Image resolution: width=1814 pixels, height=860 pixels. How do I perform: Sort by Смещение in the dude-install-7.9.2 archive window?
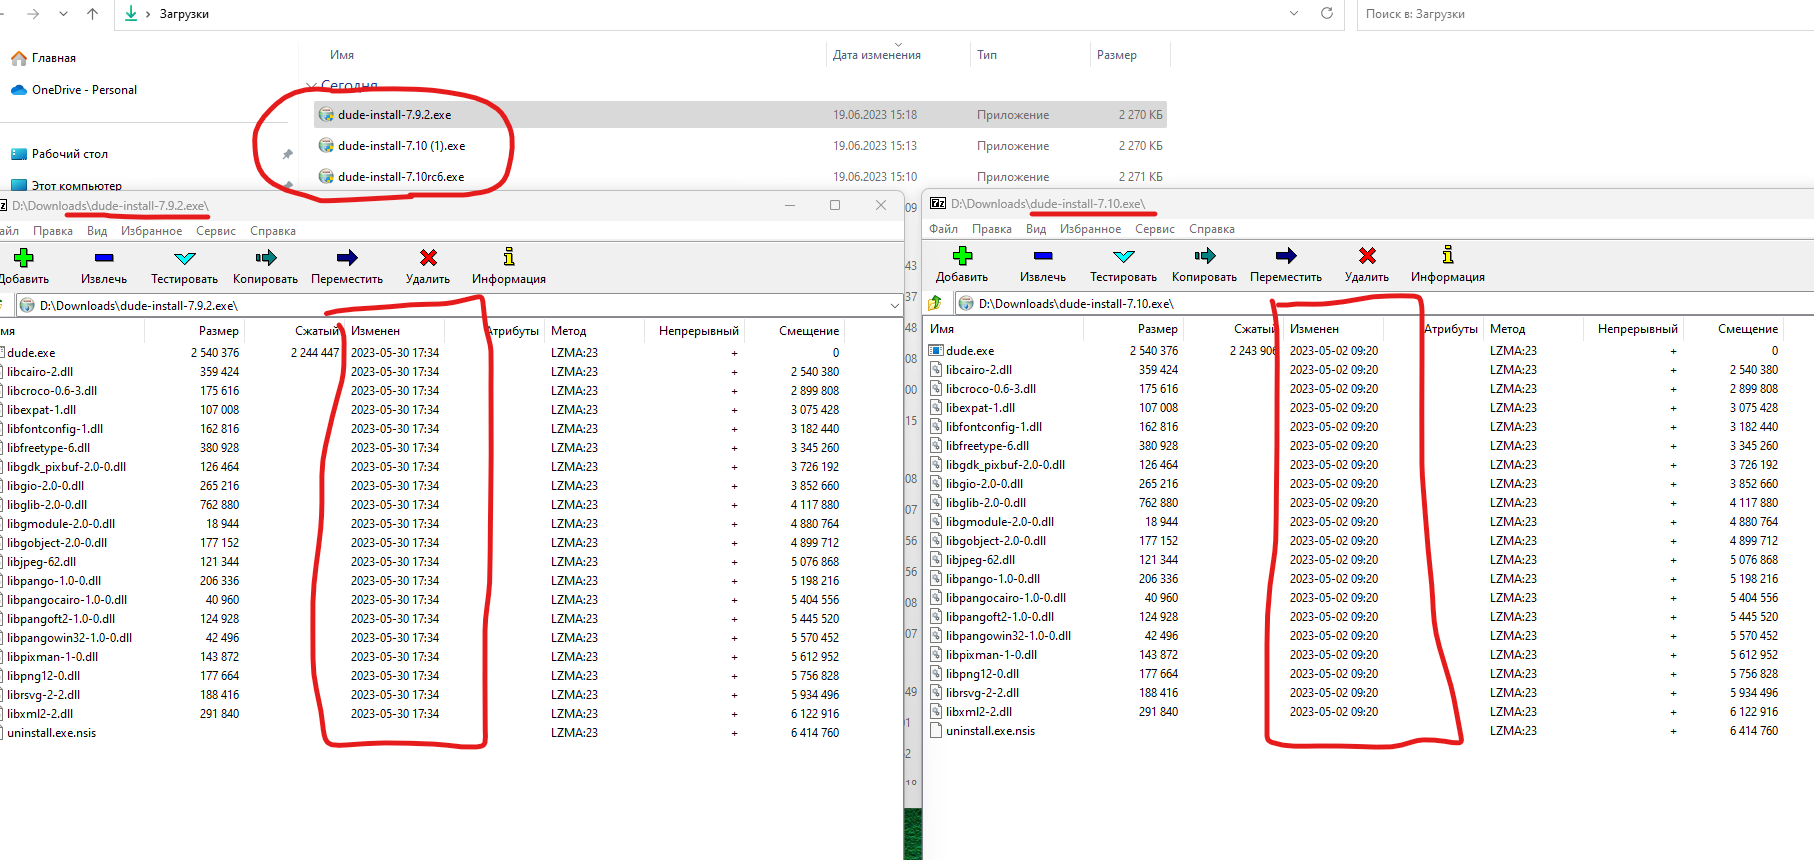click(809, 331)
